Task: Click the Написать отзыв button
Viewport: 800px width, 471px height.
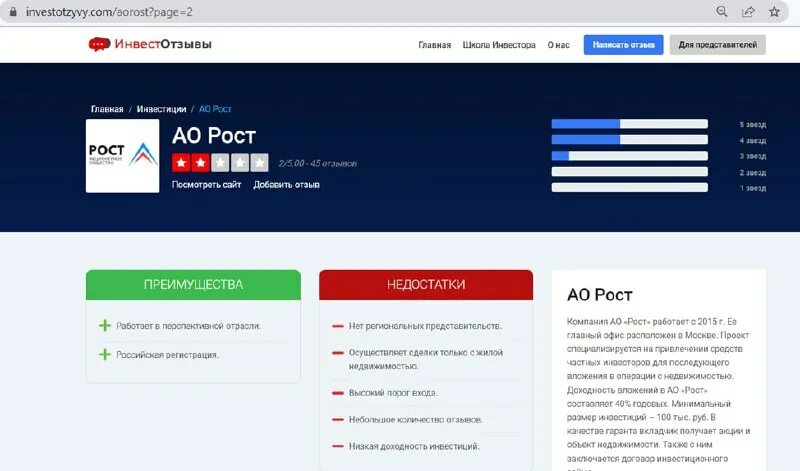Action: click(x=623, y=45)
